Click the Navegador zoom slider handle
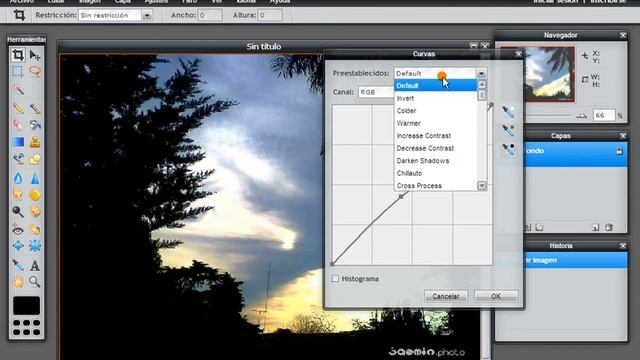This screenshot has width=640, height=360. [581, 116]
